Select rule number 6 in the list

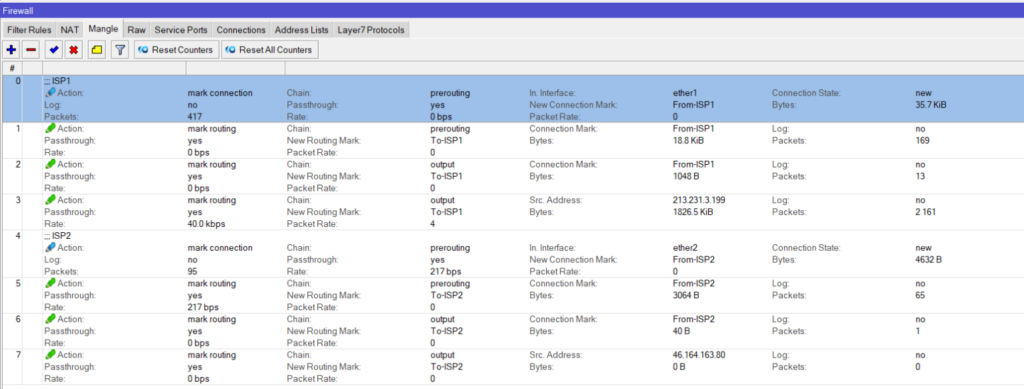tap(512, 332)
